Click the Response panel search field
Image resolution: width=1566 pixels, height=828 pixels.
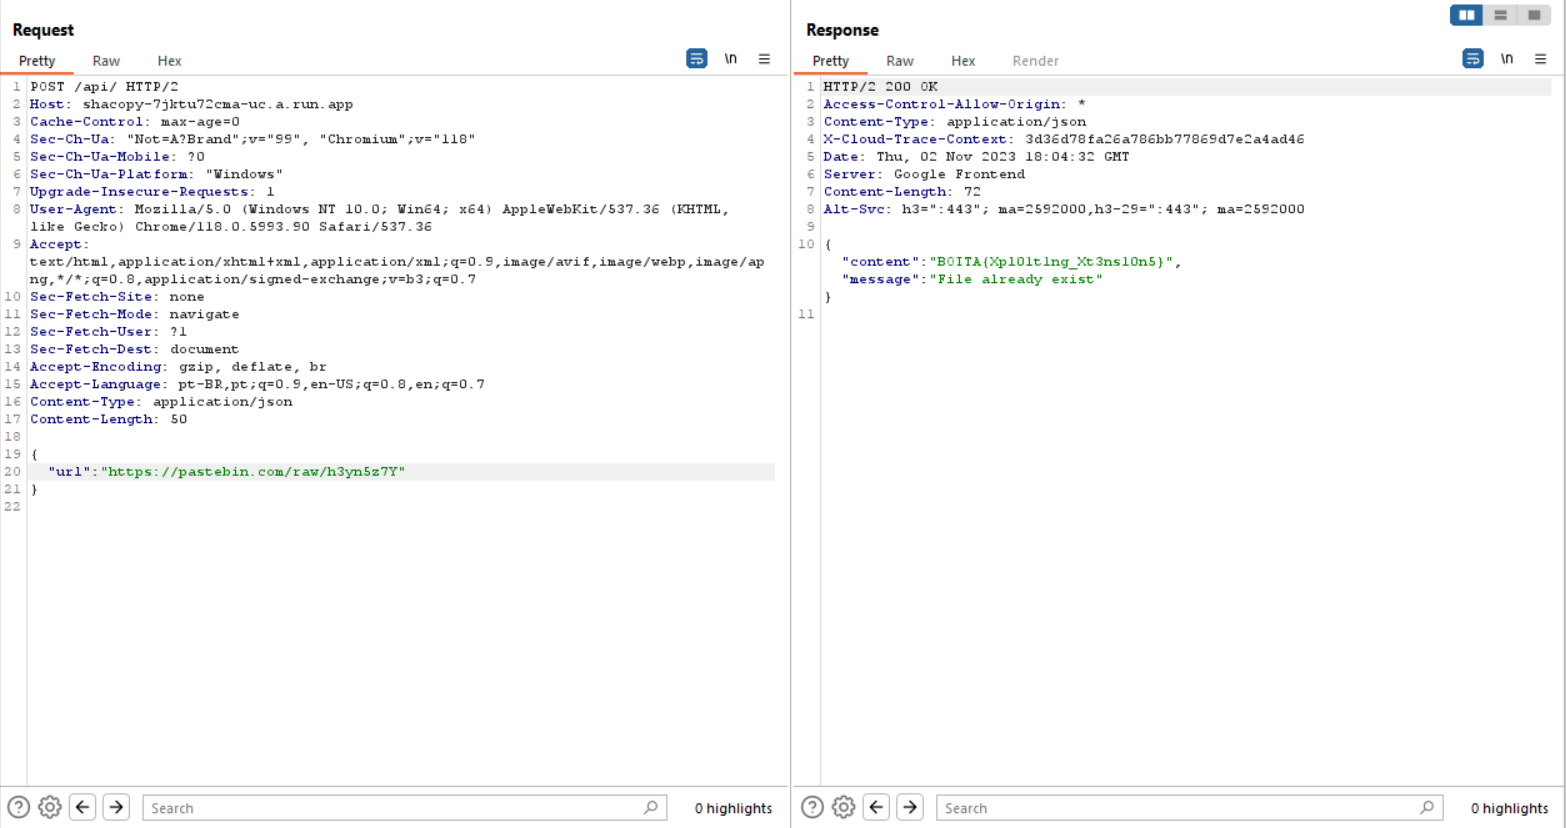point(1189,808)
